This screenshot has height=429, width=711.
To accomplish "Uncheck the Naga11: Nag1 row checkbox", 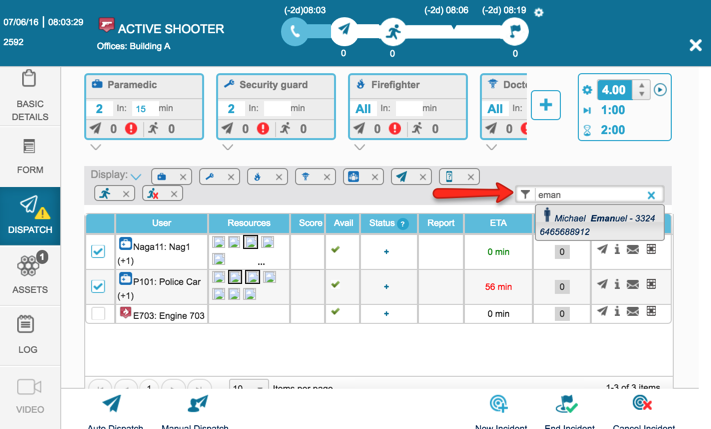I will pyautogui.click(x=98, y=251).
